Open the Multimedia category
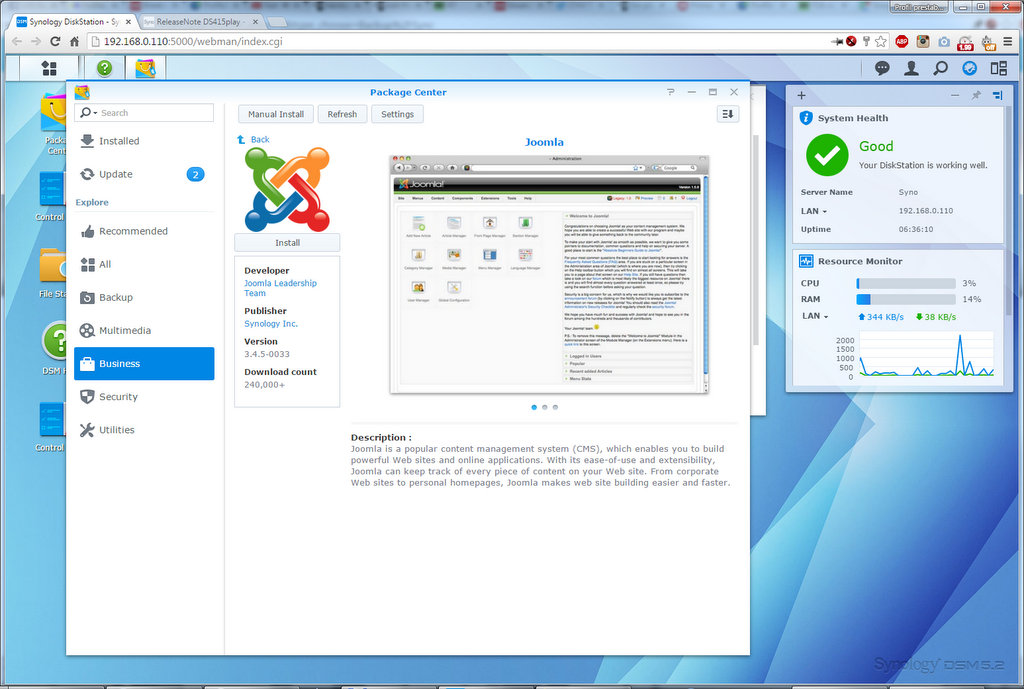1024x689 pixels. point(144,330)
